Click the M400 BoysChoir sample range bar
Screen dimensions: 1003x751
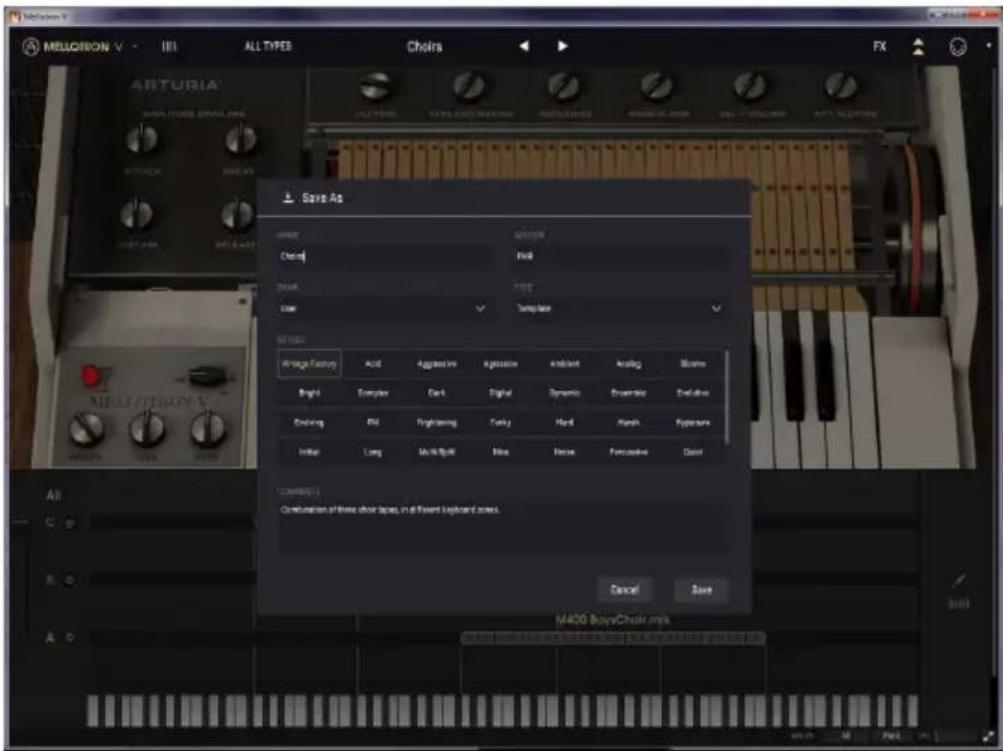click(613, 638)
